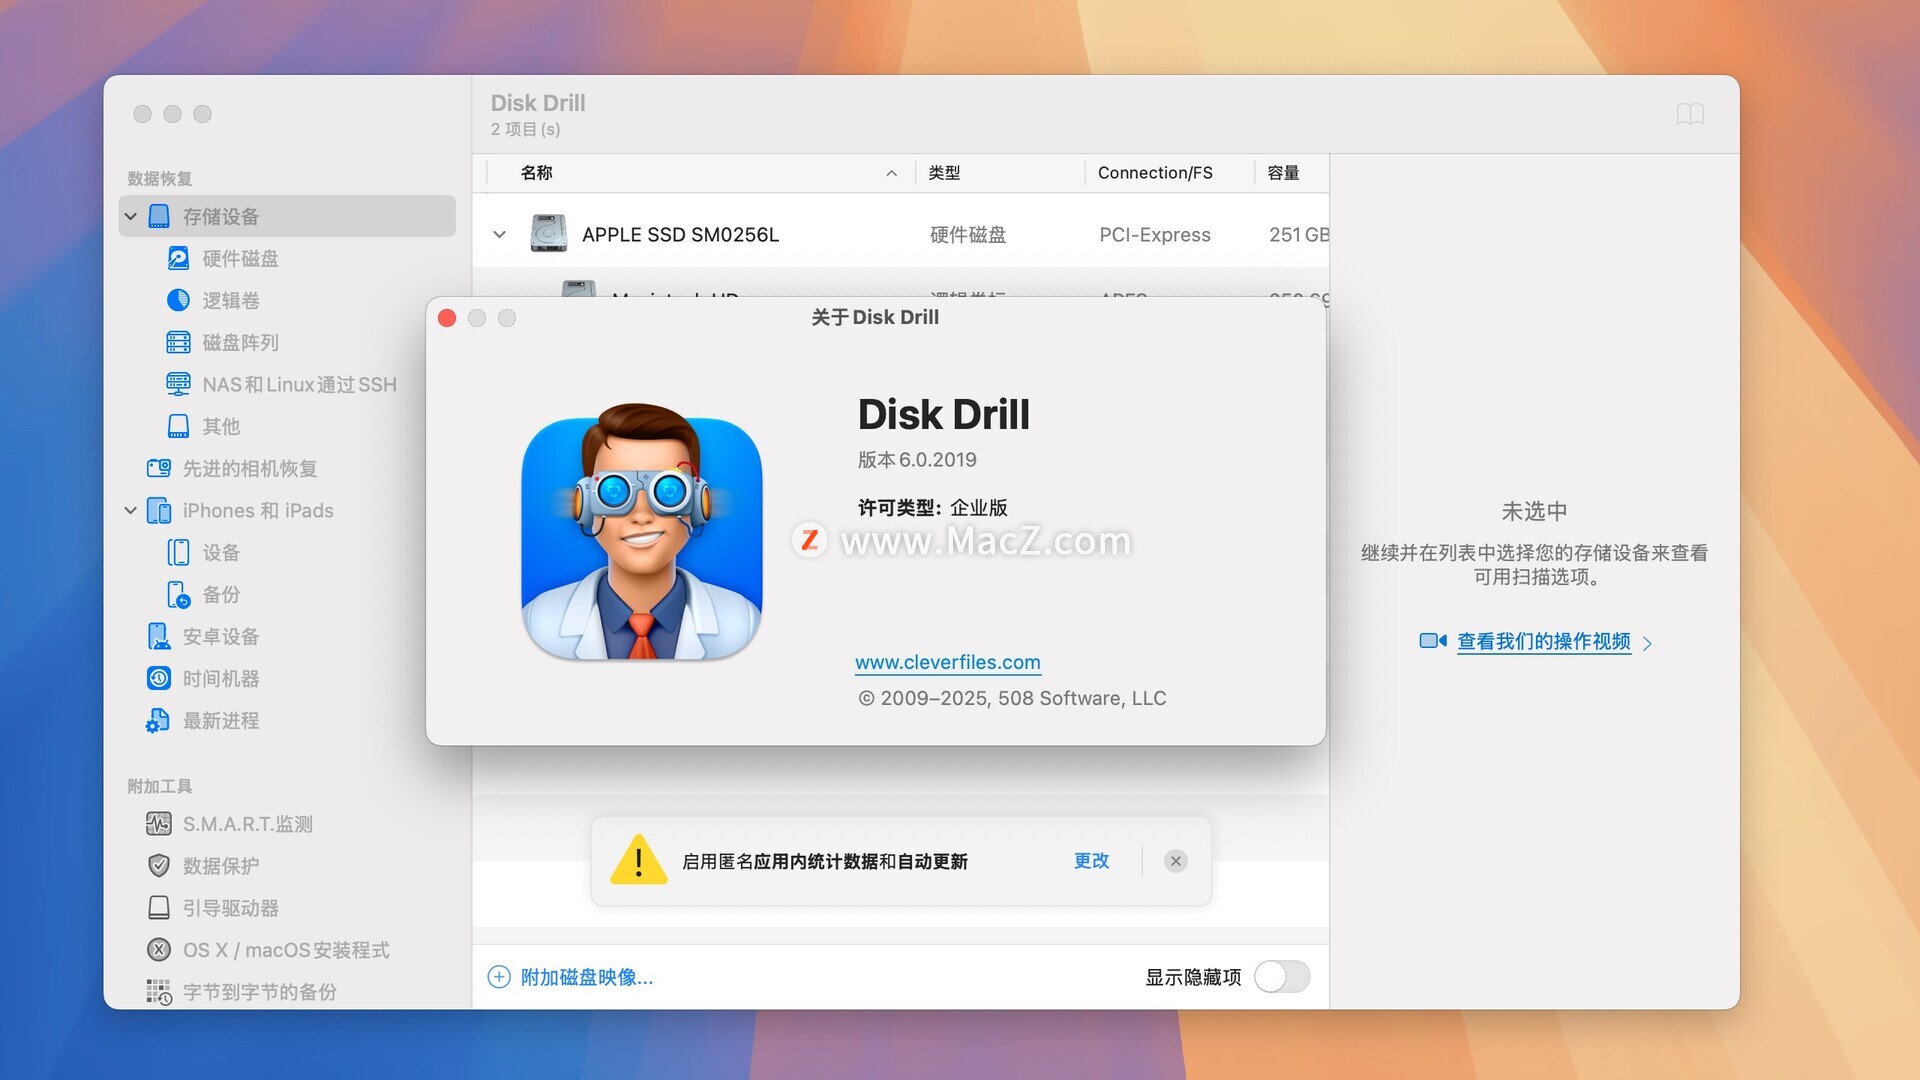Open the 引导驱动器 boot drive icon

[158, 908]
